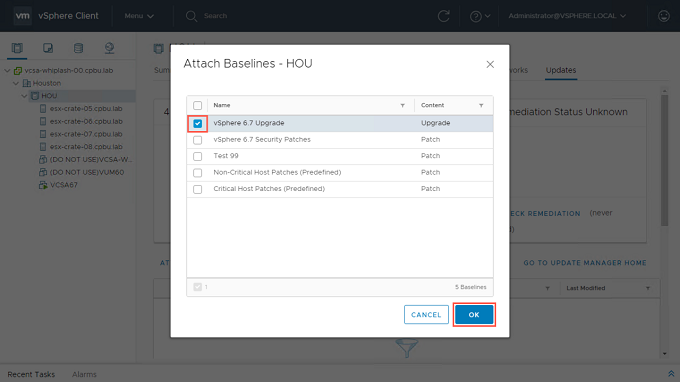
Task: Tick the select-all checkbox in header
Action: (197, 105)
